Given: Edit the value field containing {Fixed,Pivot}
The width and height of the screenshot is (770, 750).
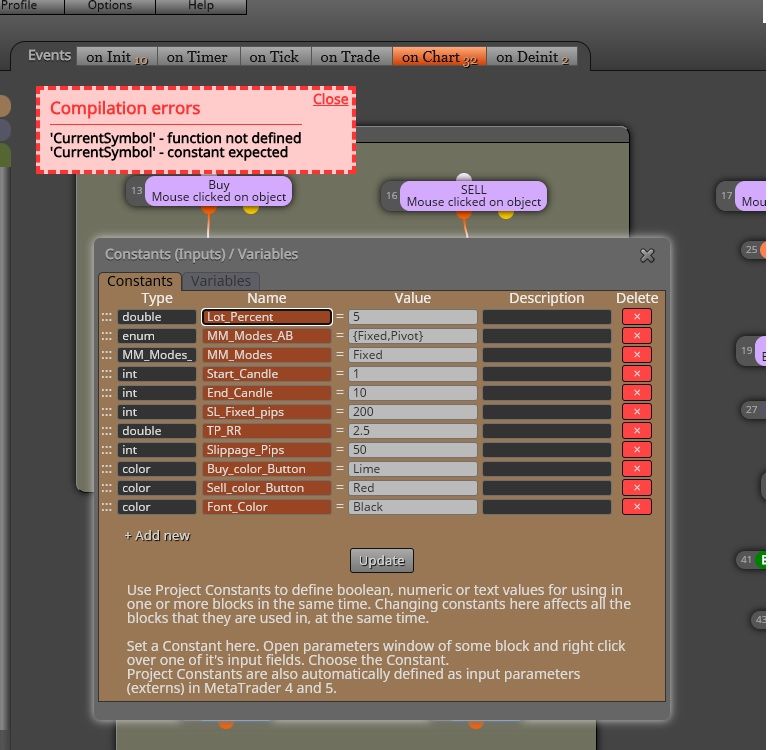Looking at the screenshot, I should 412,336.
